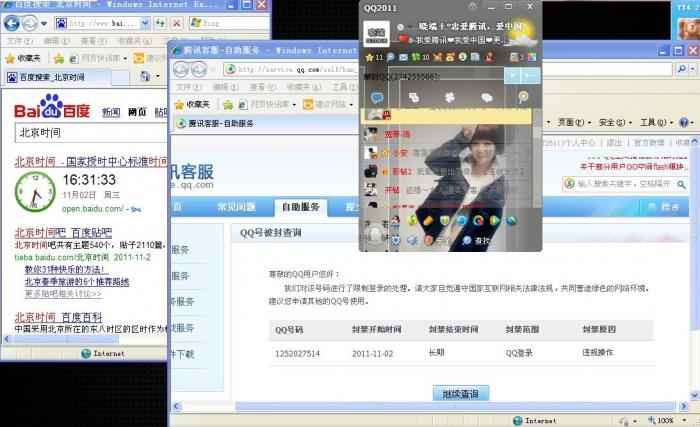Open 收藏夹 menu in Tencent service IE window
The height and width of the screenshot is (427, 700).
click(x=304, y=87)
